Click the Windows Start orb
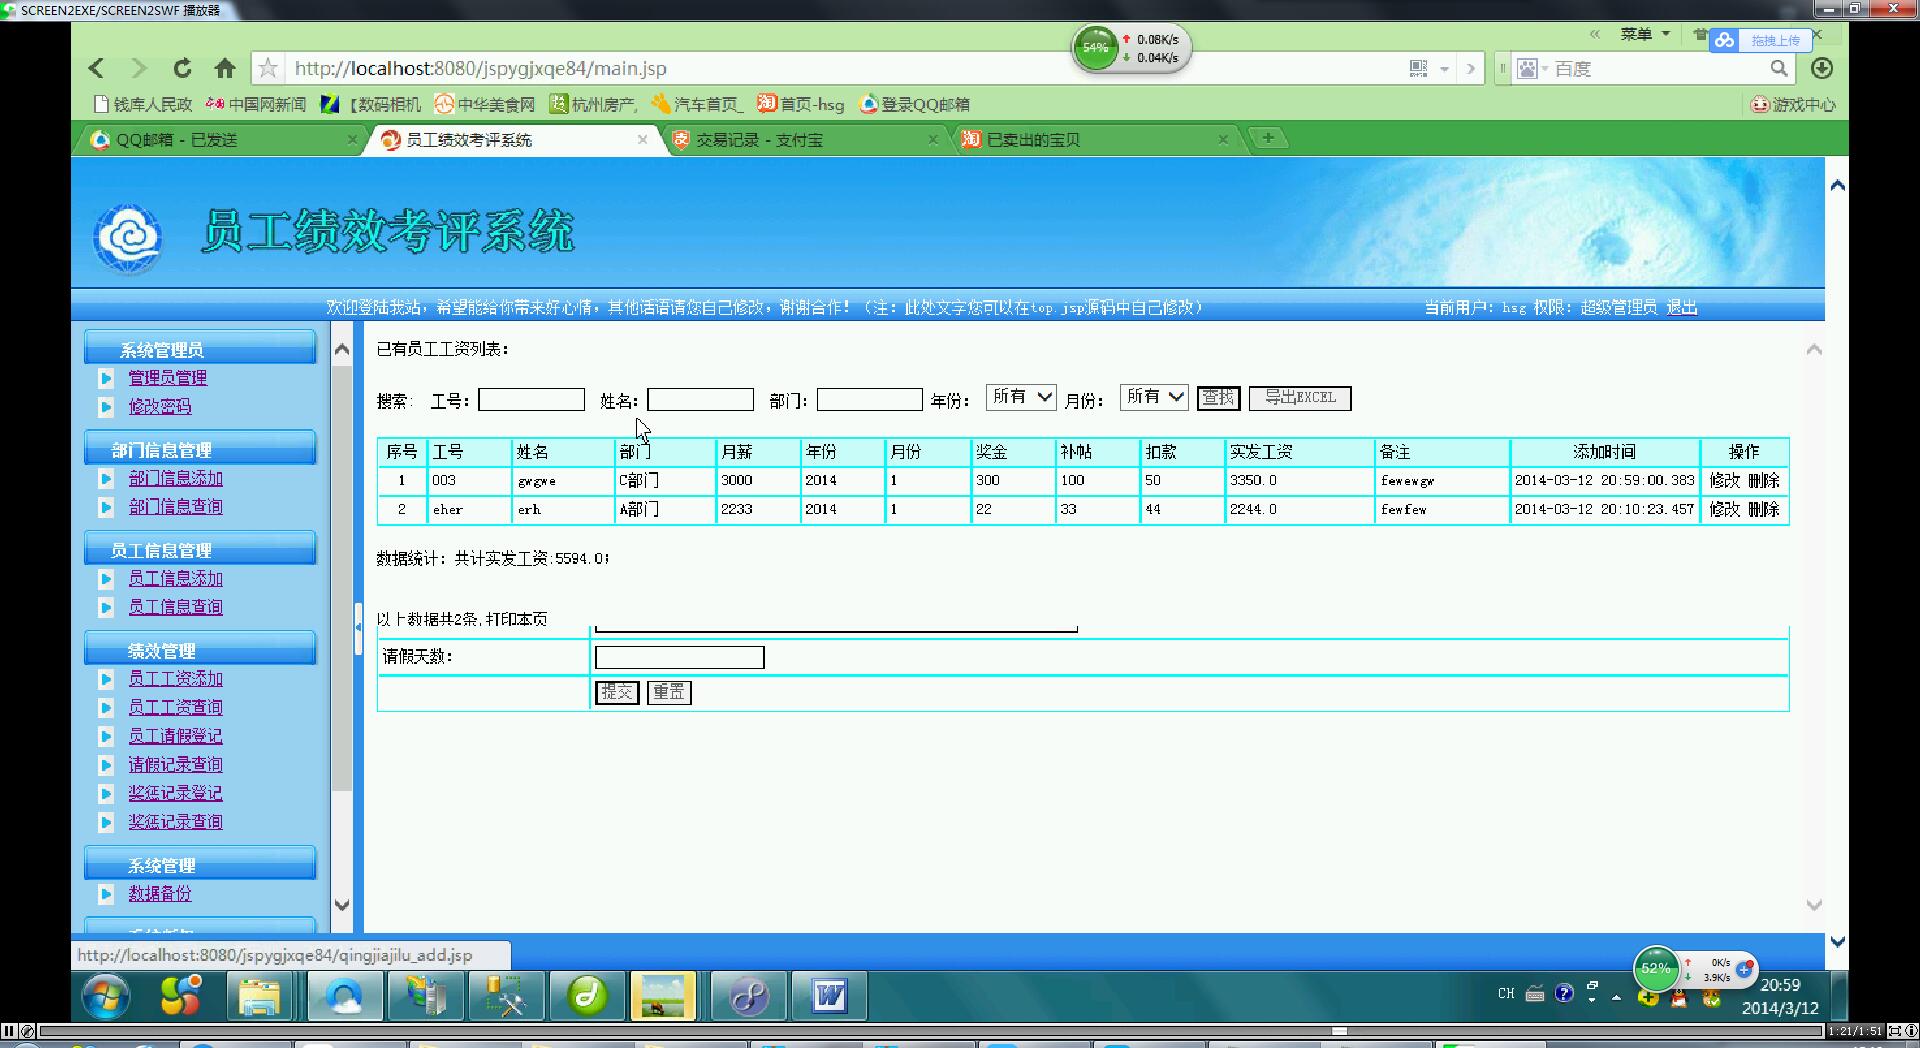Viewport: 1920px width, 1048px height. 106,996
